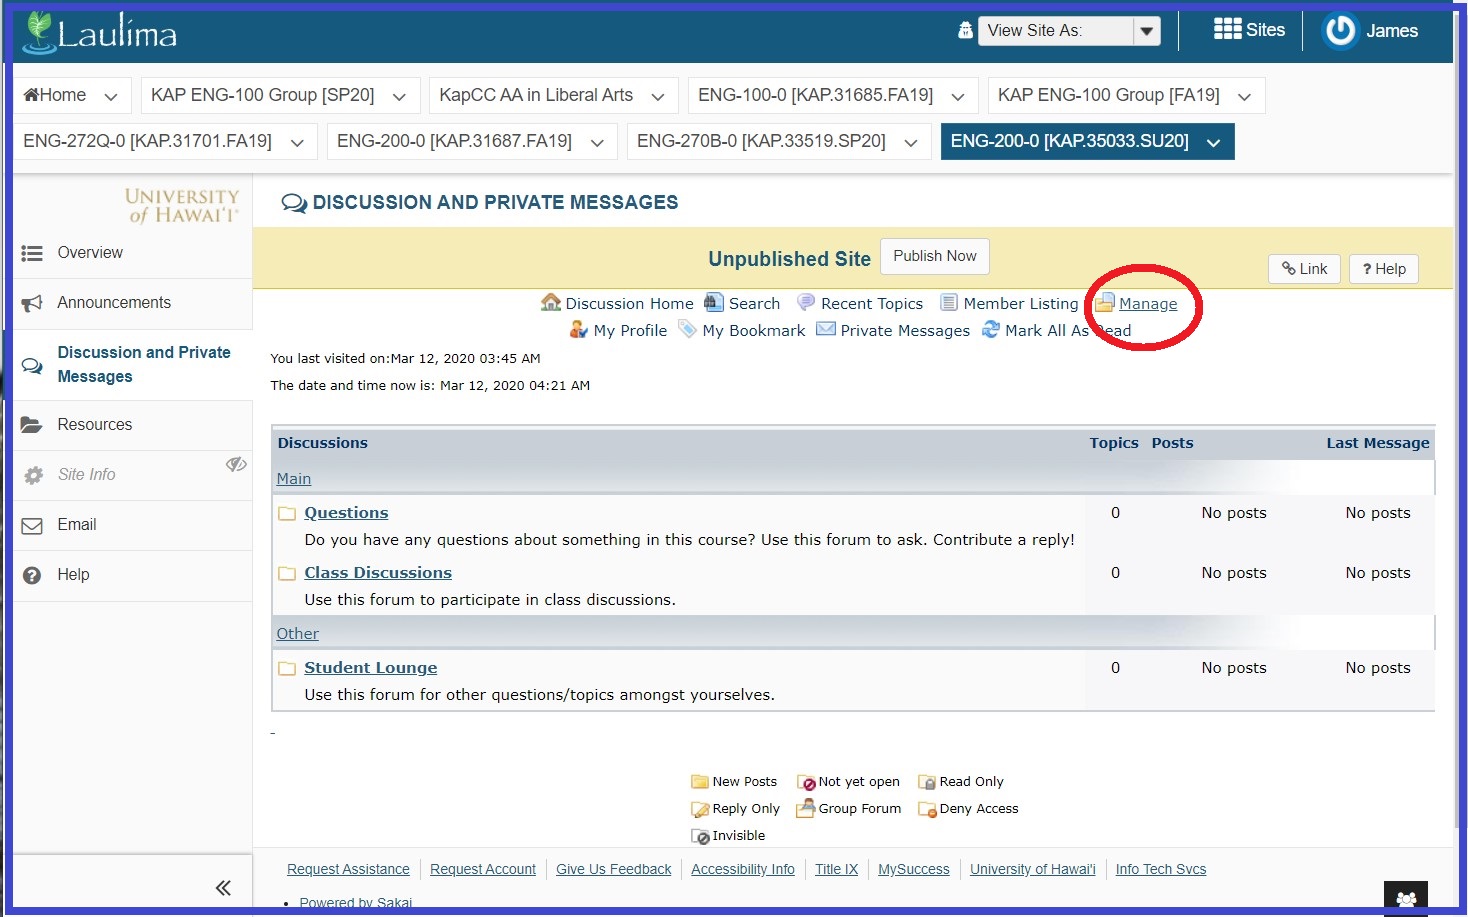Open the Student Lounge forum
The width and height of the screenshot is (1468, 917).
[x=370, y=668]
